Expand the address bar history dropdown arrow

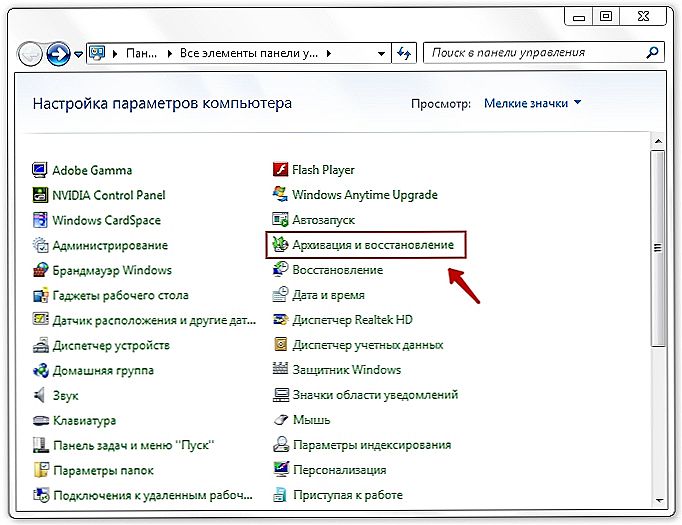(x=381, y=54)
